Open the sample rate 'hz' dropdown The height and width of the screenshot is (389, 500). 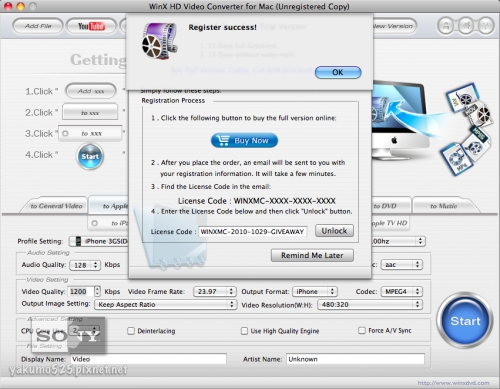398,241
